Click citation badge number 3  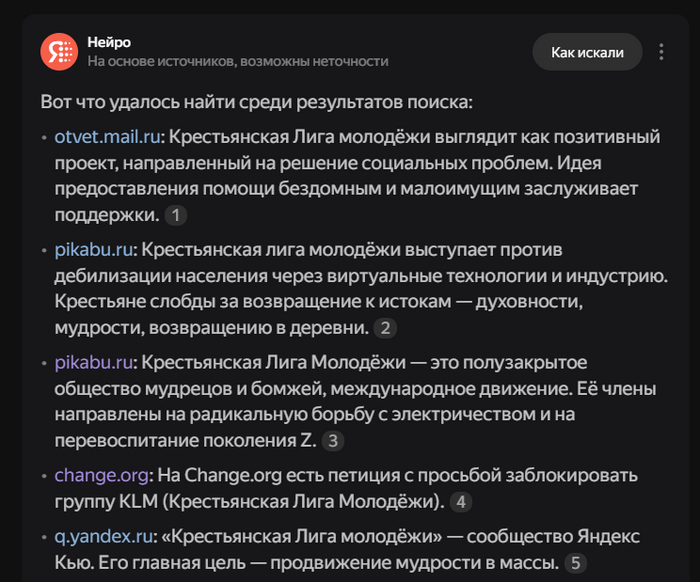(333, 441)
